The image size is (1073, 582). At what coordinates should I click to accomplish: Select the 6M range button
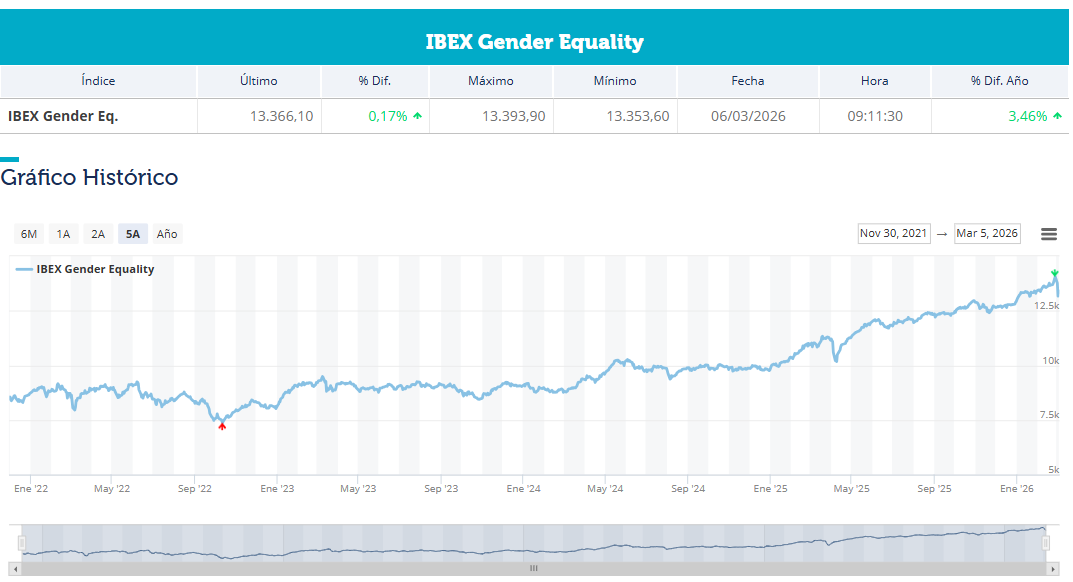click(29, 234)
